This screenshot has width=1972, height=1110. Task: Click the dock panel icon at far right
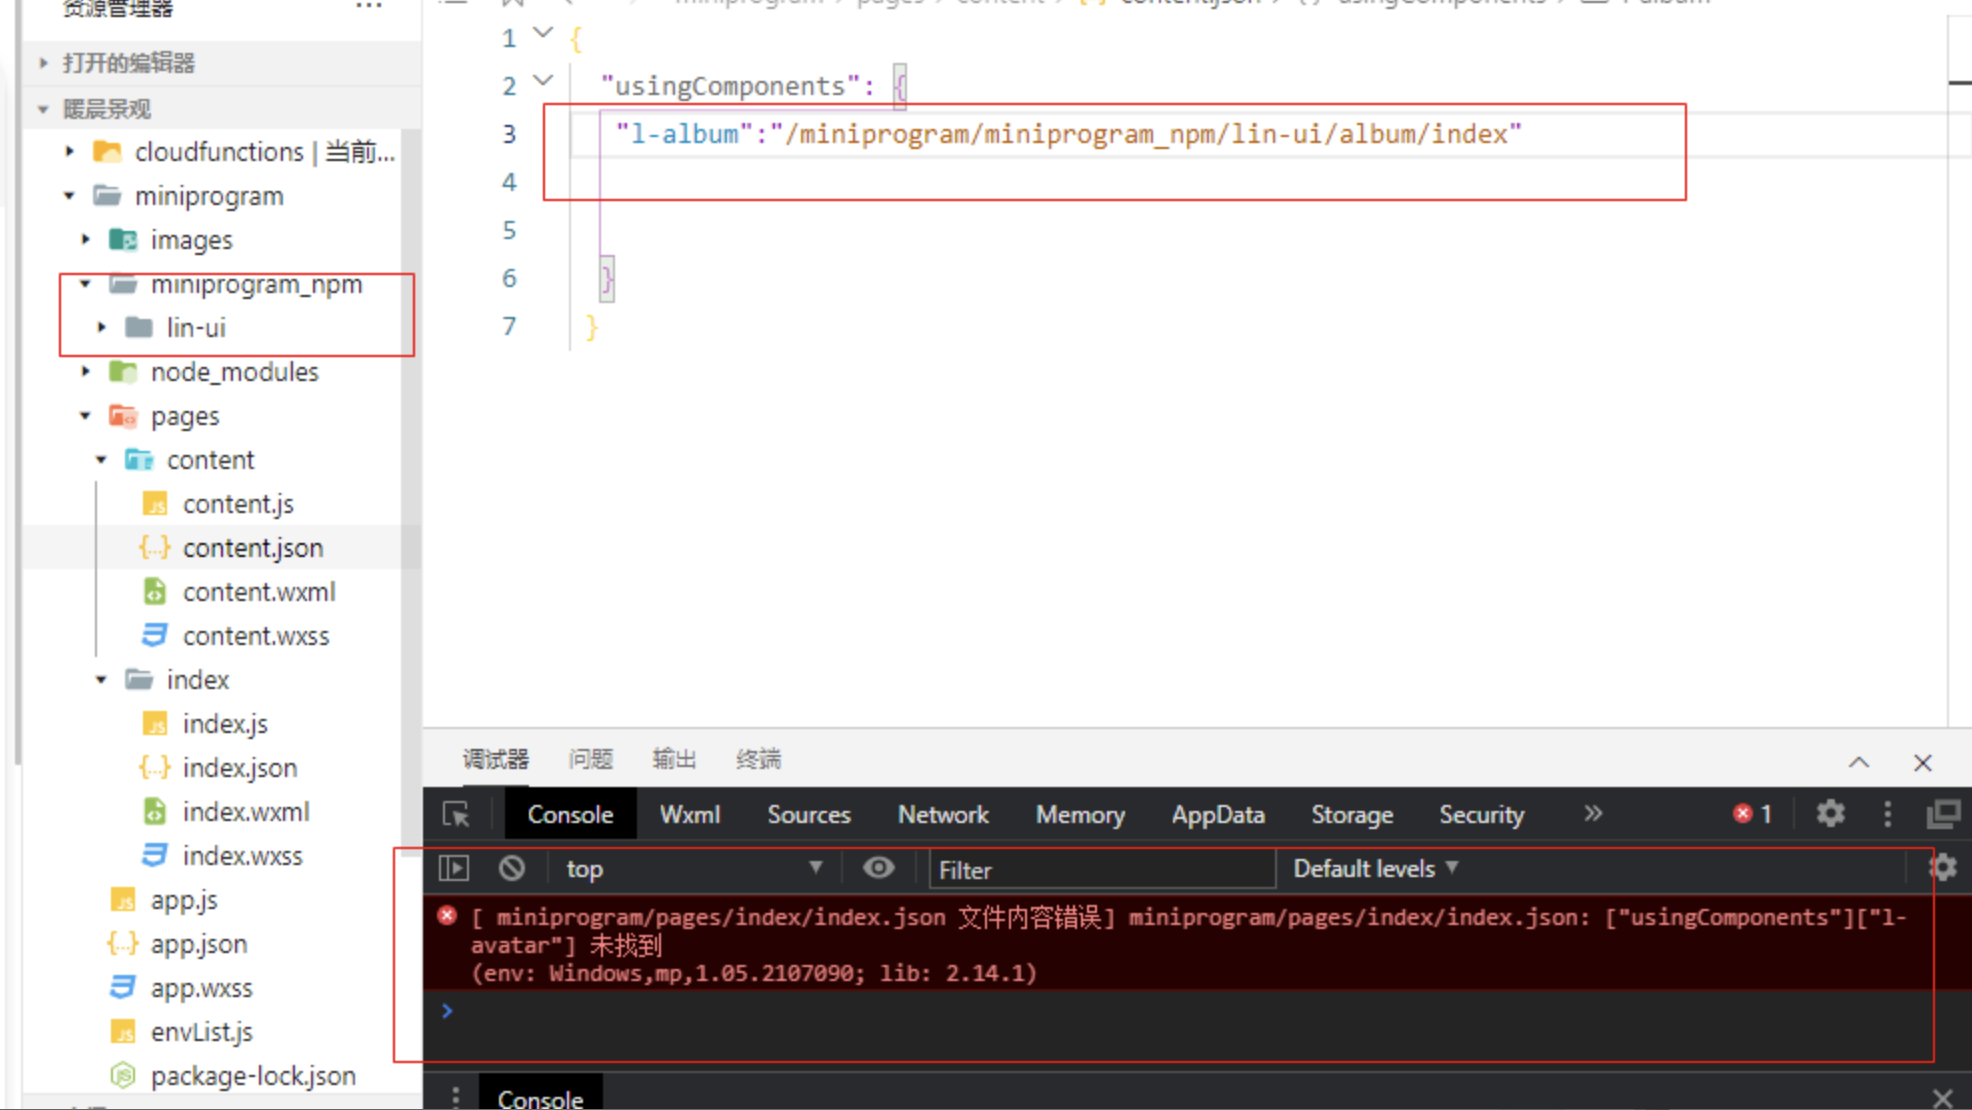(1943, 814)
